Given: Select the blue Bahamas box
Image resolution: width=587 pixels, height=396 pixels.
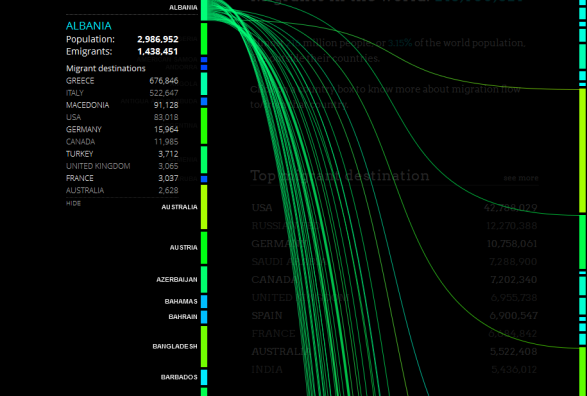Looking at the screenshot, I should [204, 301].
